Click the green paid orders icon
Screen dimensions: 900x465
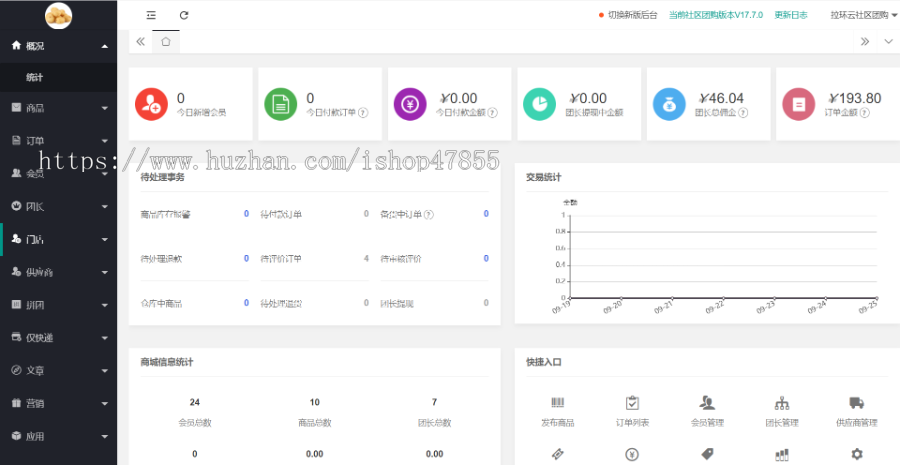[281, 104]
